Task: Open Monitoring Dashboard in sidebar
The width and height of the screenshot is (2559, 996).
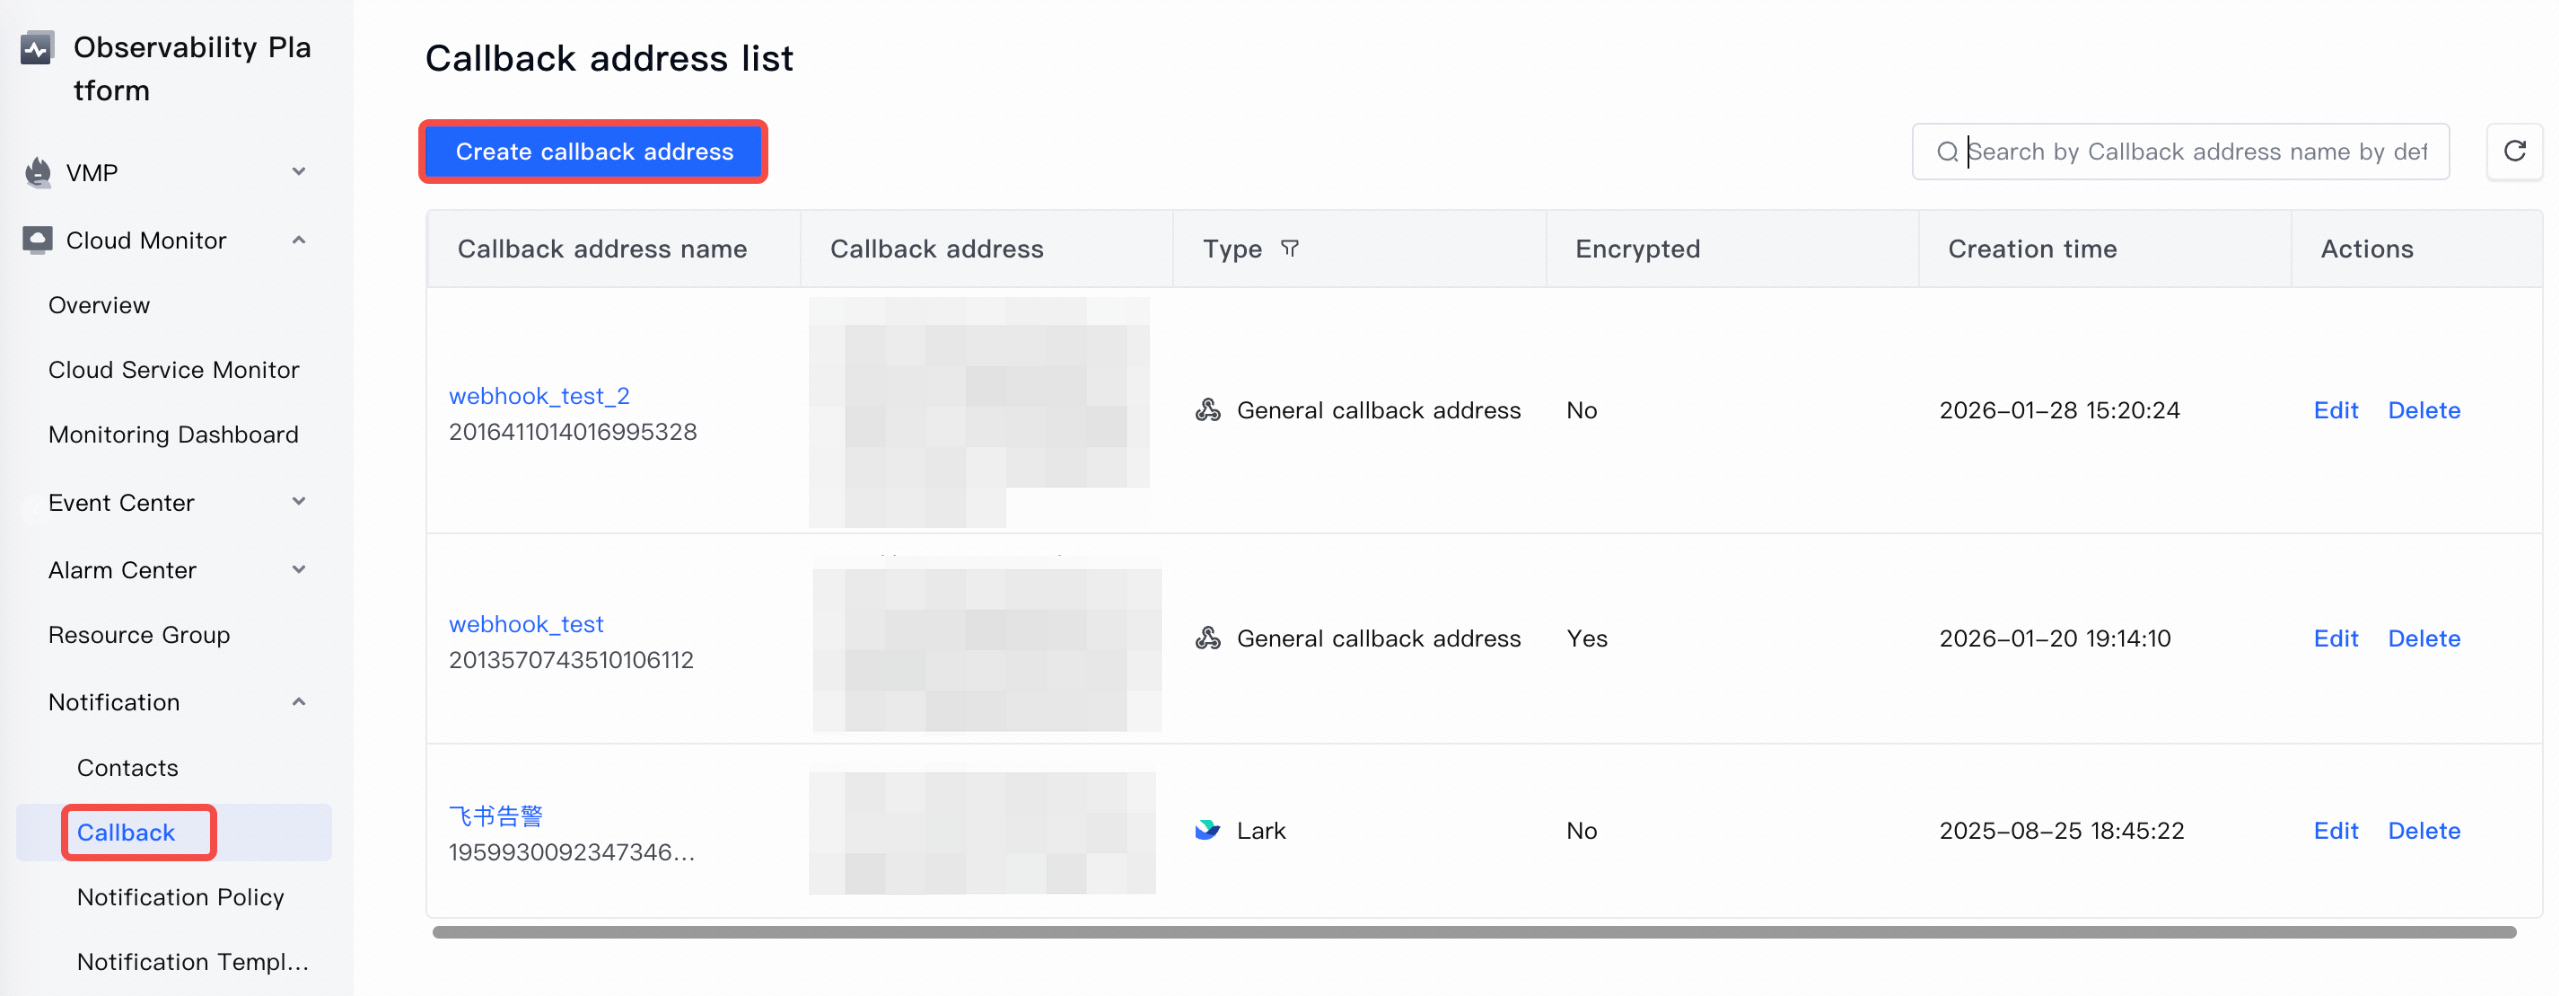Action: coord(173,434)
